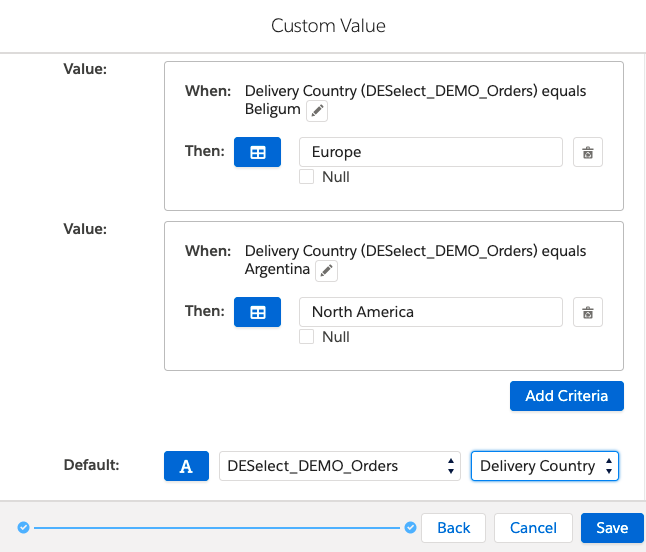Click the Beligum condition text
Image resolution: width=646 pixels, height=552 pixels.
click(415, 100)
